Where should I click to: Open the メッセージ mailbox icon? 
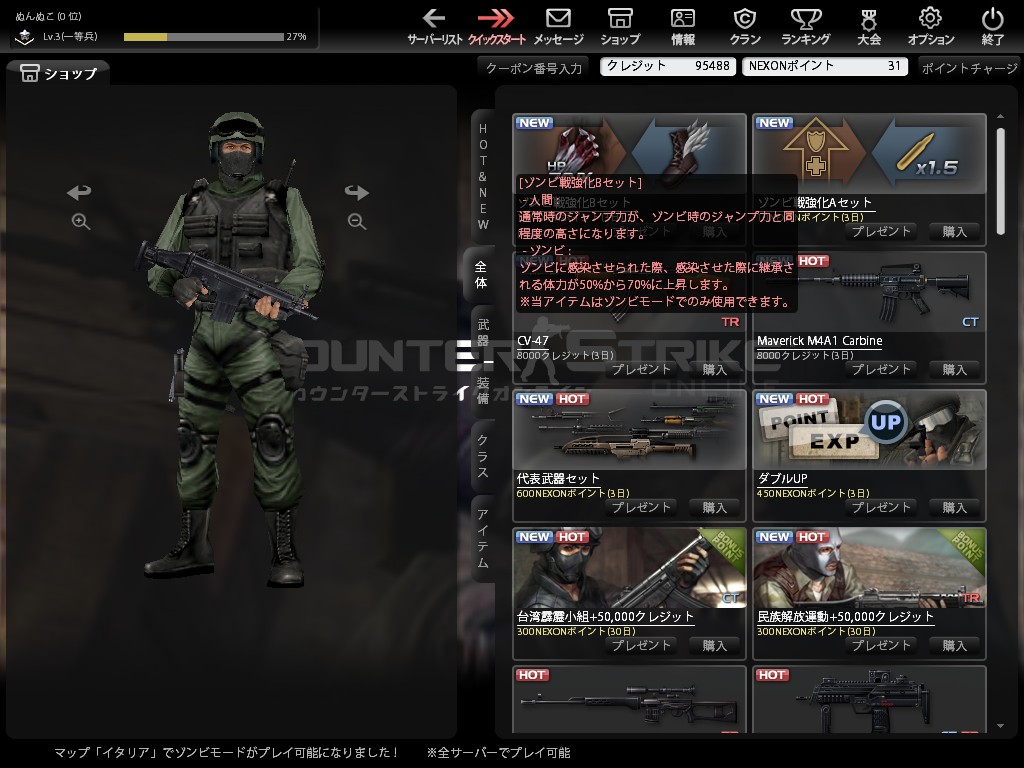pyautogui.click(x=558, y=27)
